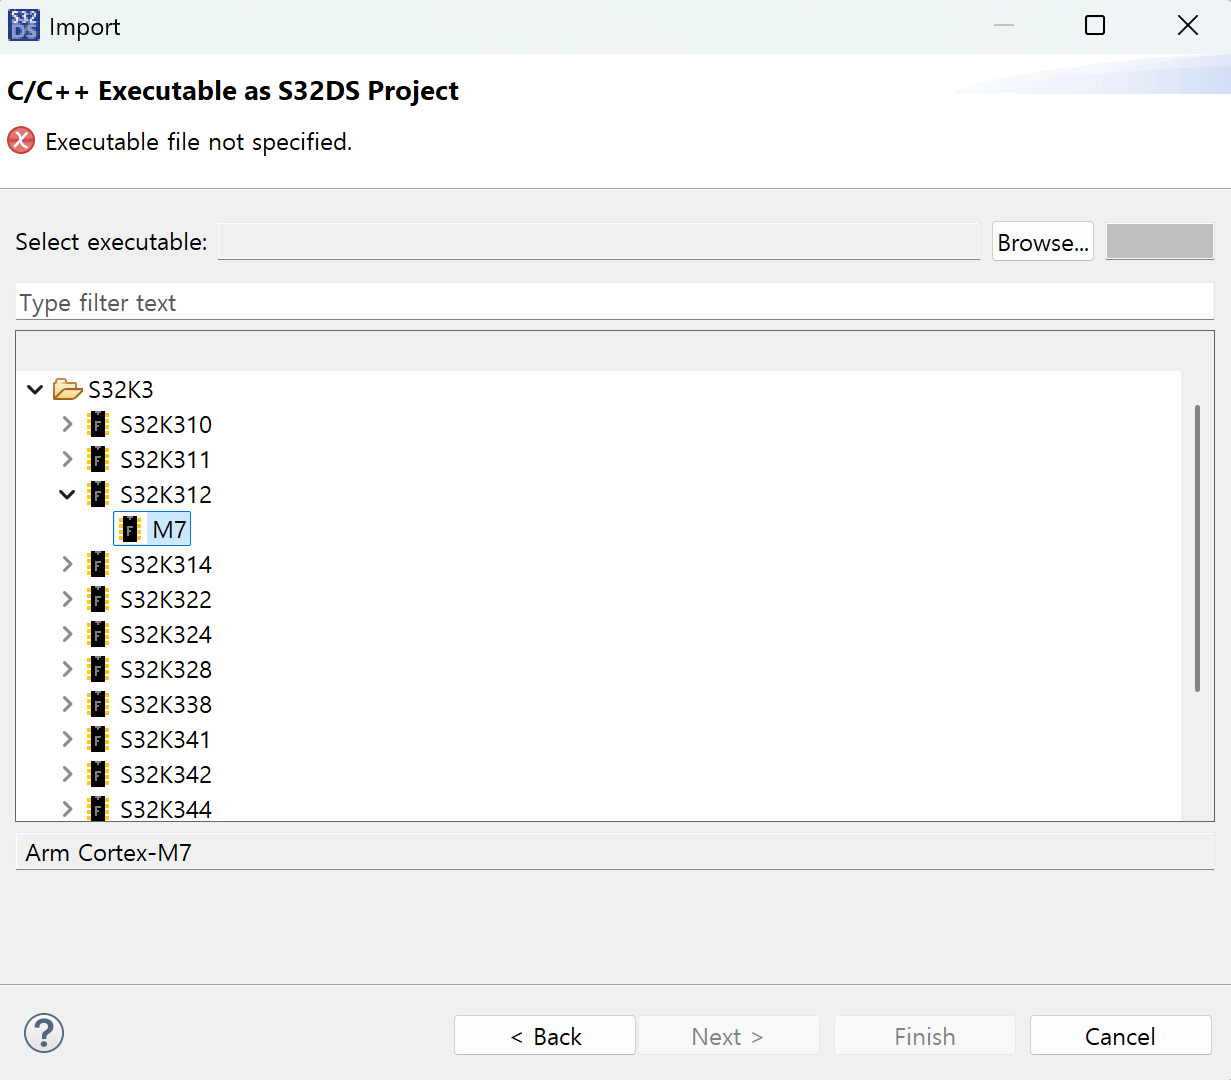The height and width of the screenshot is (1080, 1231).
Task: Select the S32K3 tree label
Action: click(x=121, y=389)
